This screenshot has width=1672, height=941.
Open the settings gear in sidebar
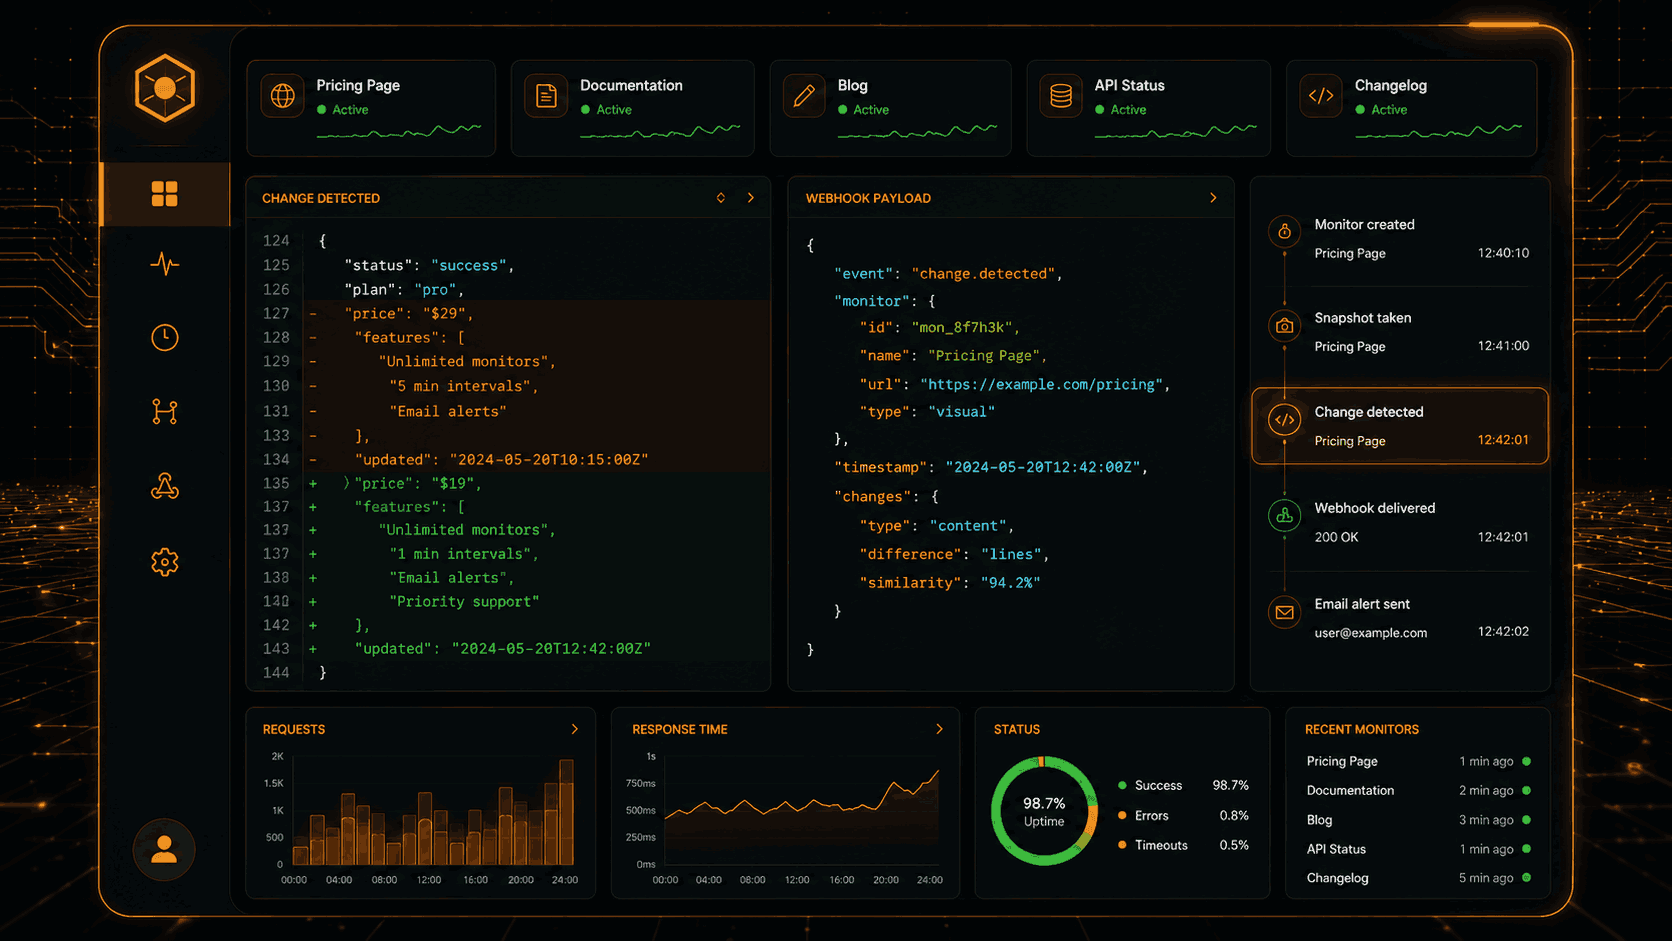[x=165, y=562]
